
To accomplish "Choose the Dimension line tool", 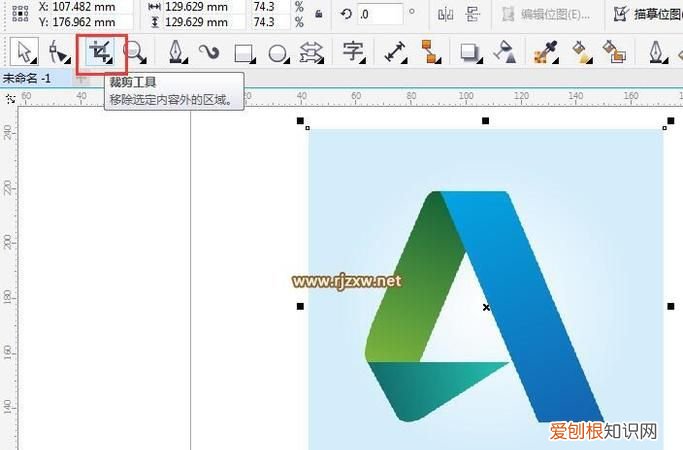I will click(396, 52).
